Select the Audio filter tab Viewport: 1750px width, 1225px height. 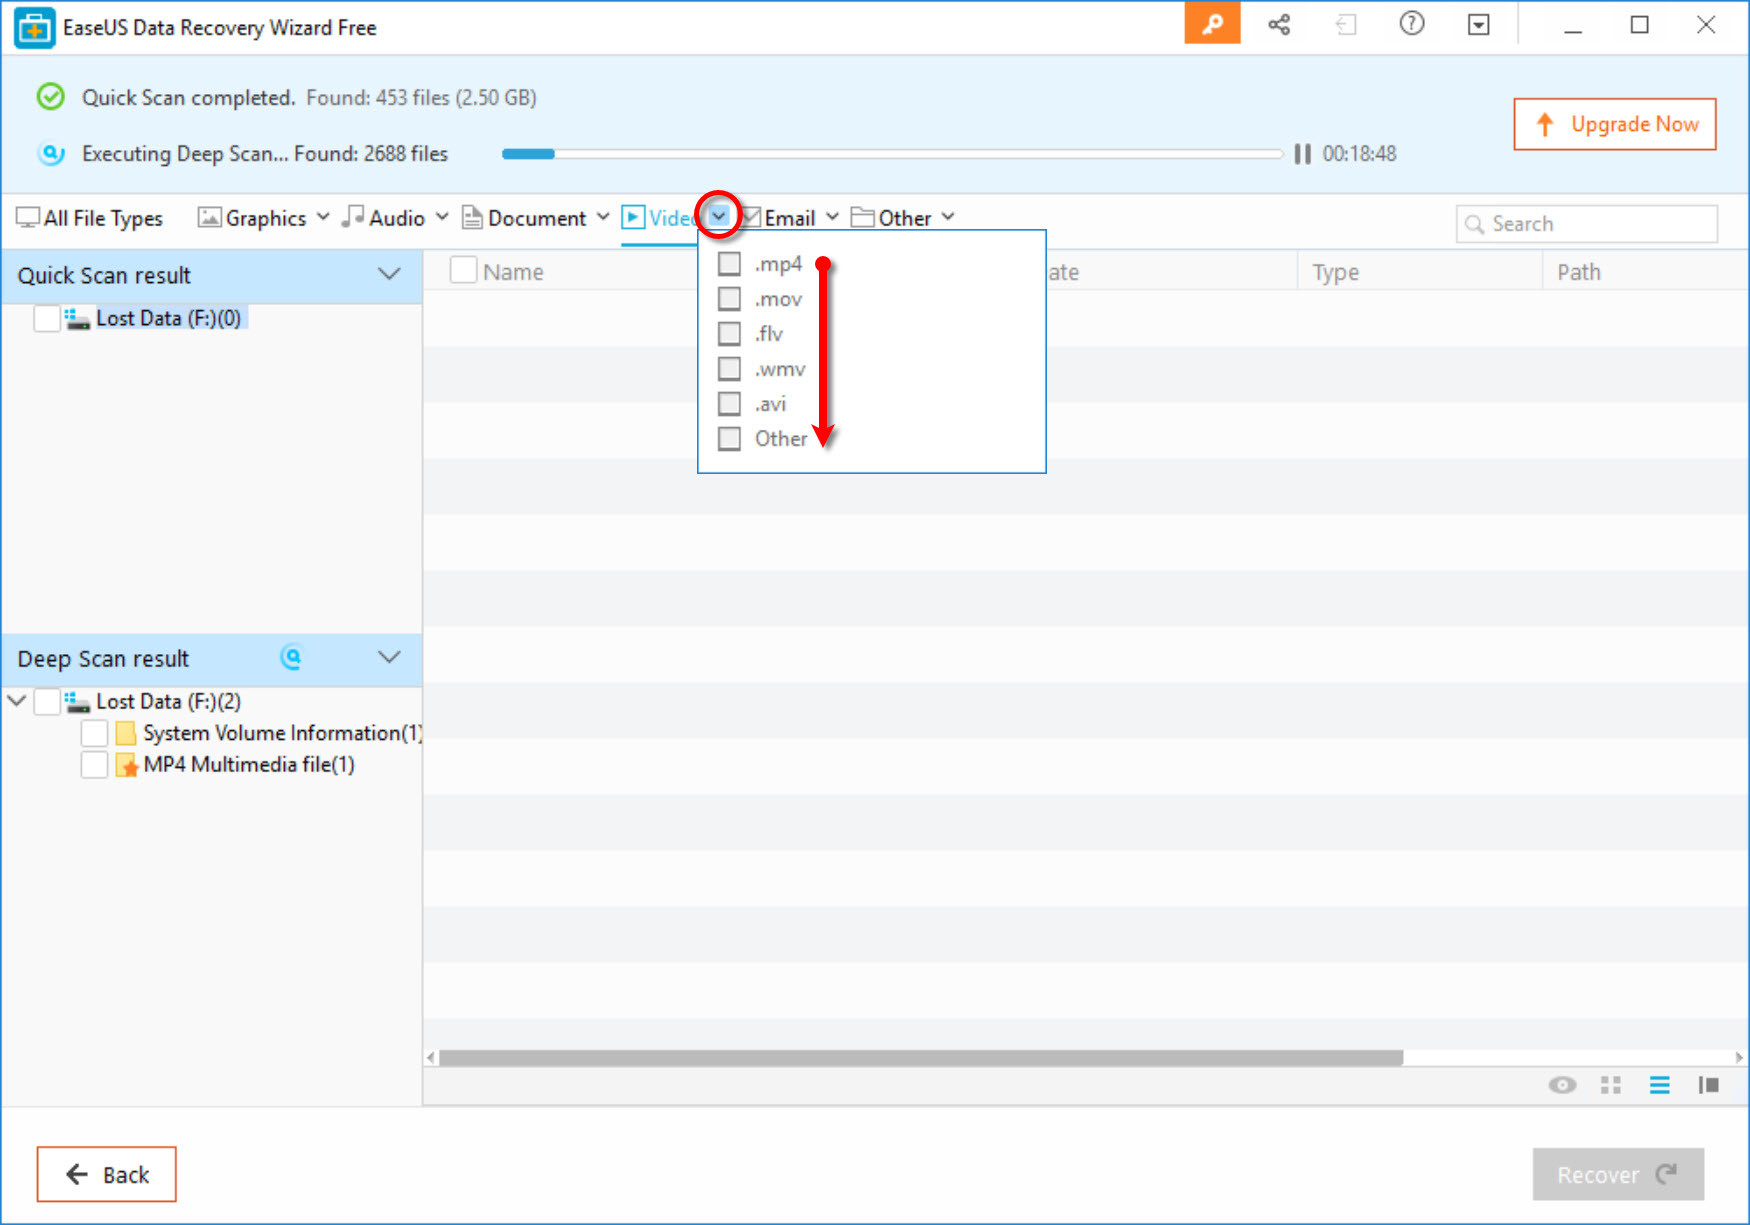click(x=384, y=218)
